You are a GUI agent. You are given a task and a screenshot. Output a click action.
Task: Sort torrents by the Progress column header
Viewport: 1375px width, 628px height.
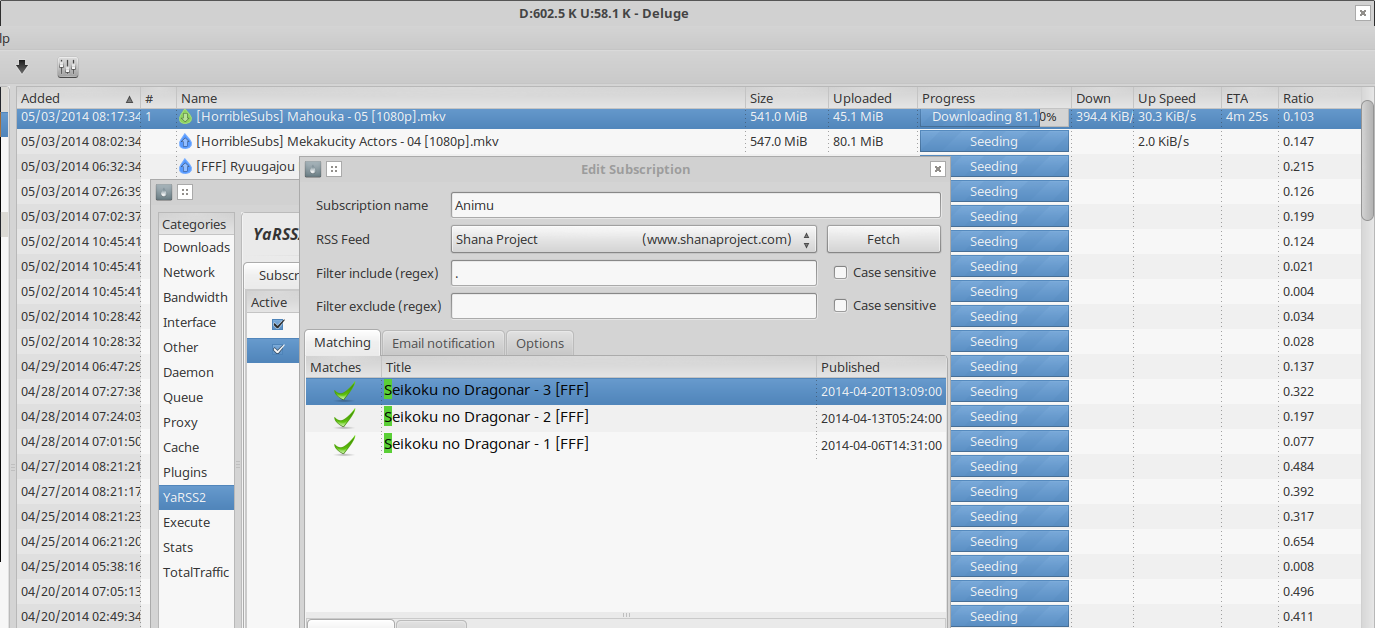point(994,98)
